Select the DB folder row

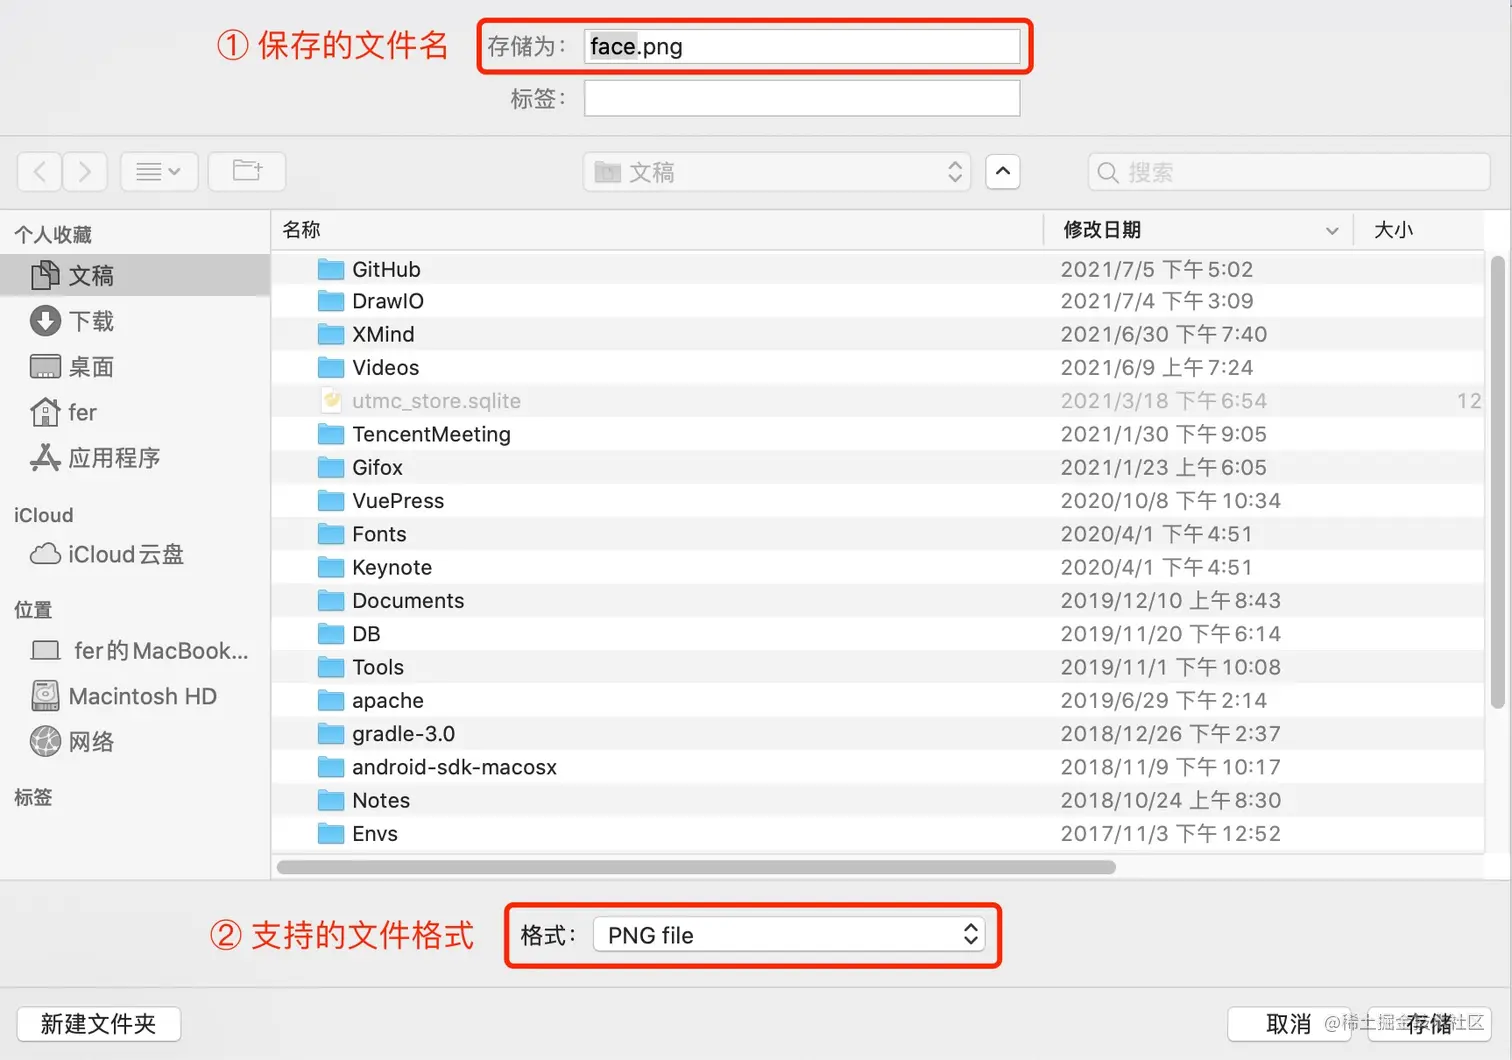click(878, 634)
